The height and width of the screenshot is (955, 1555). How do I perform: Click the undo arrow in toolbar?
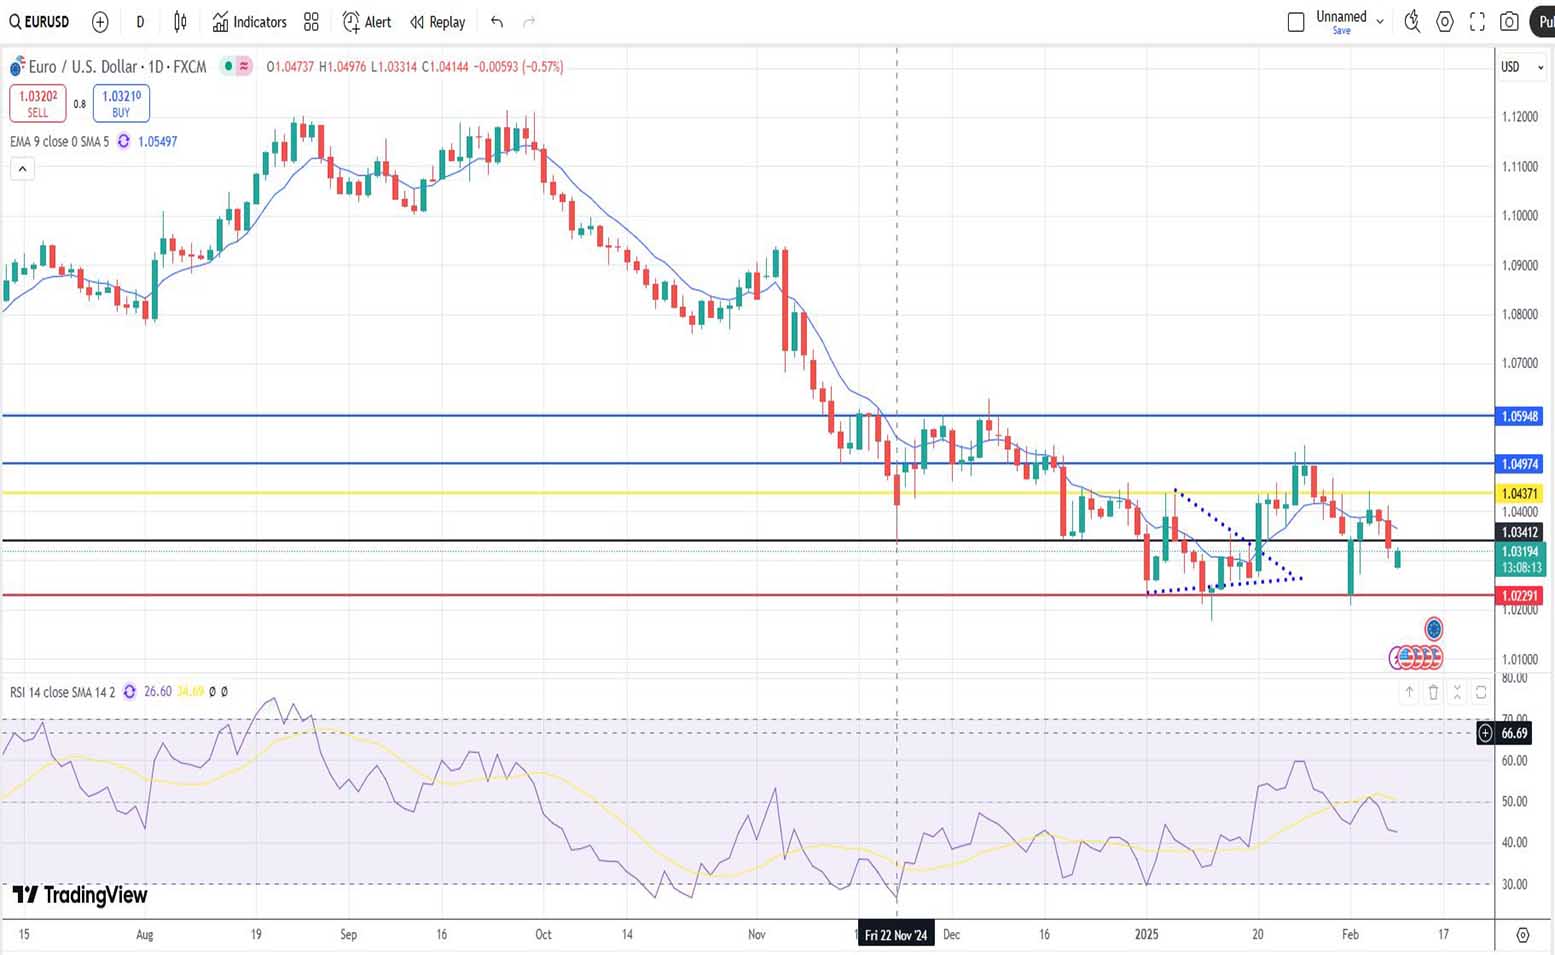(497, 22)
